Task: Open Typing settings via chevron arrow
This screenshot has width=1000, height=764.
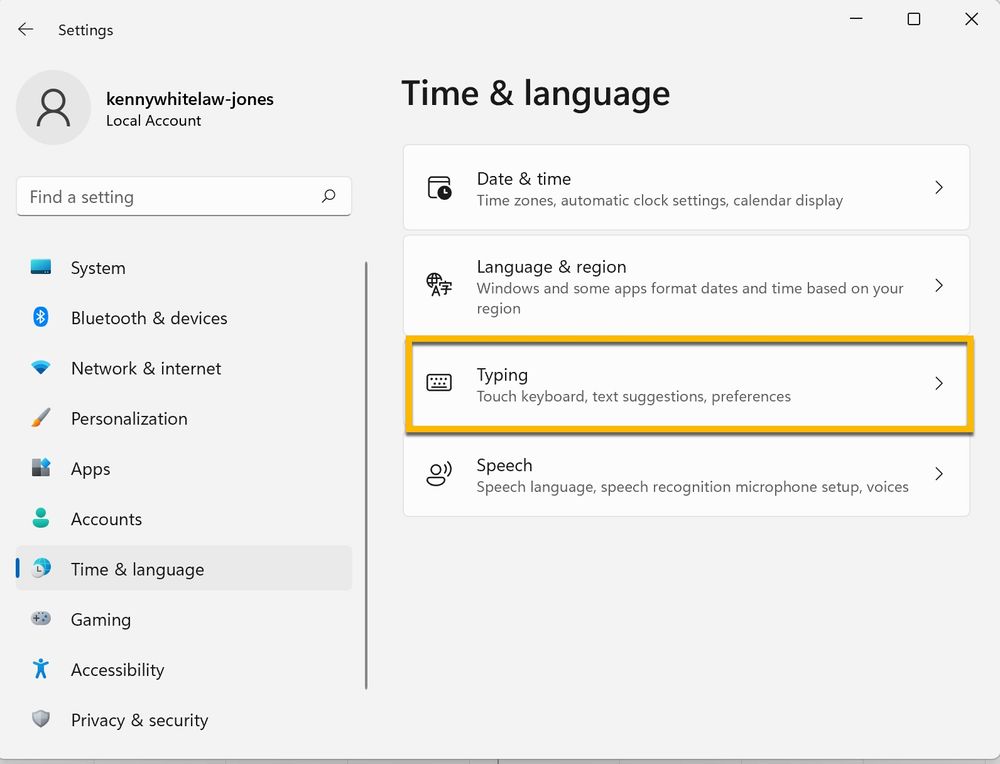Action: 938,384
